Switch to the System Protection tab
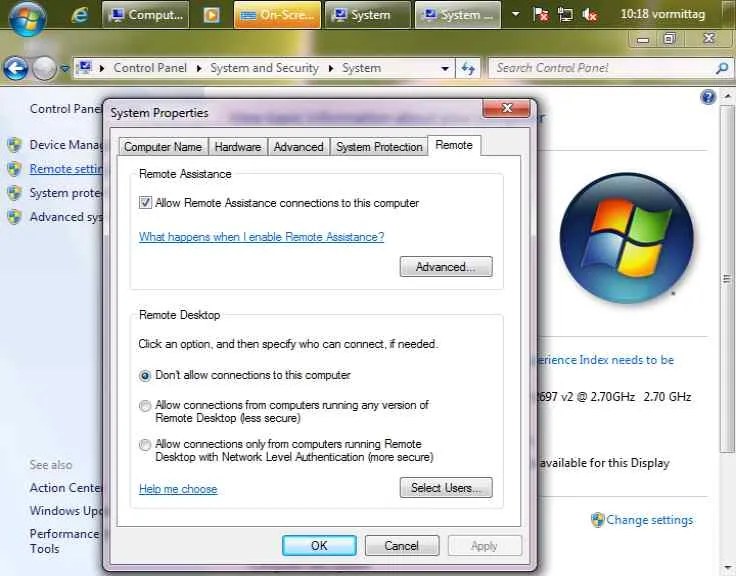This screenshot has height=576, width=736. coord(379,147)
